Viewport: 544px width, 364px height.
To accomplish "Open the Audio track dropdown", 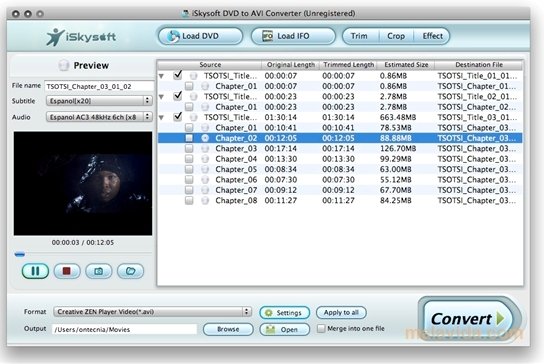I will (x=99, y=117).
